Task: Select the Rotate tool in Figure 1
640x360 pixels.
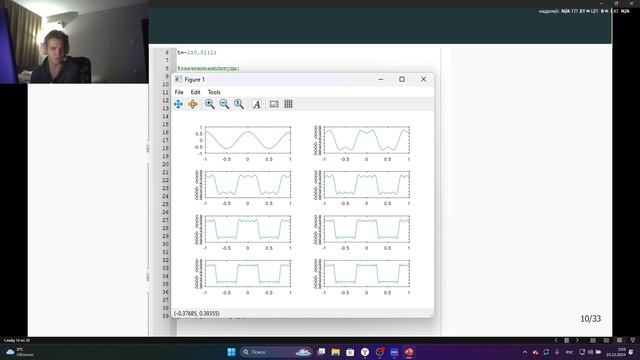Action: pos(193,104)
